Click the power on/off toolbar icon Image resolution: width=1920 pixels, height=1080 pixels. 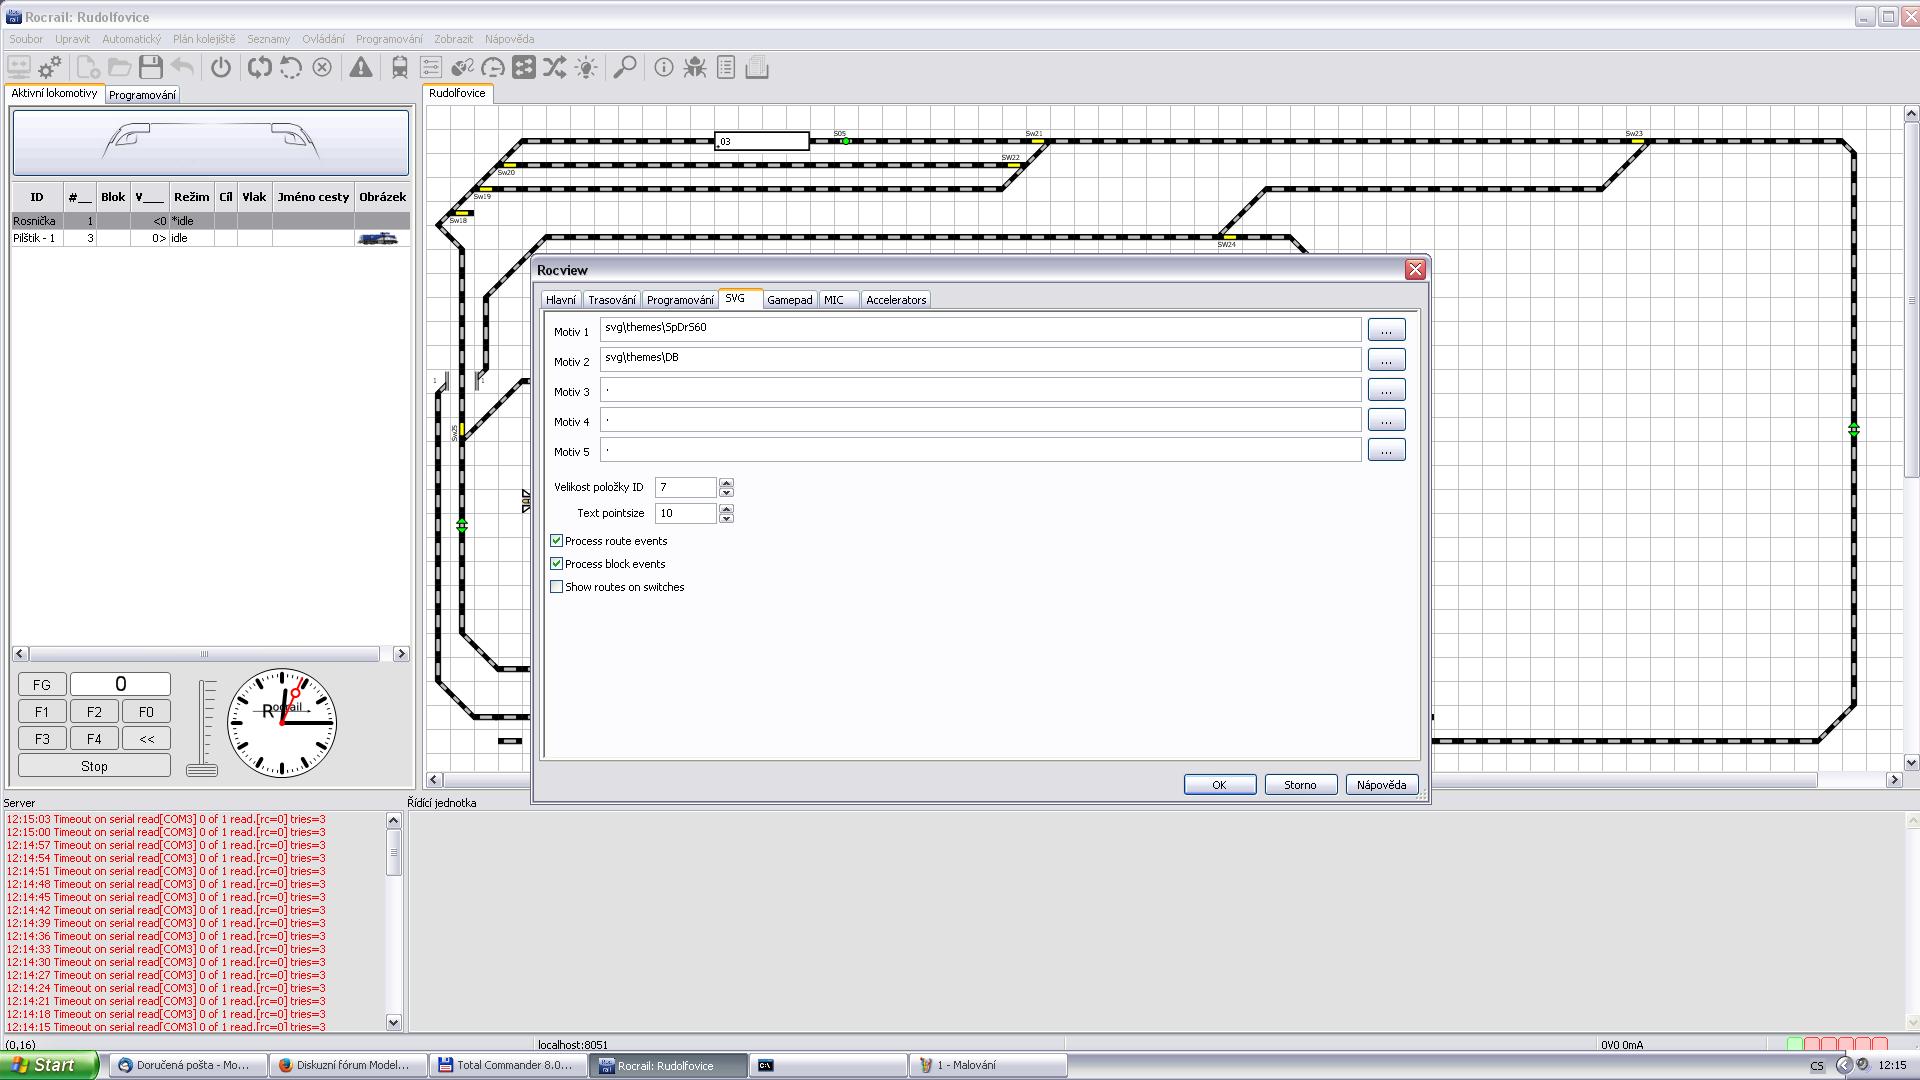(x=221, y=68)
